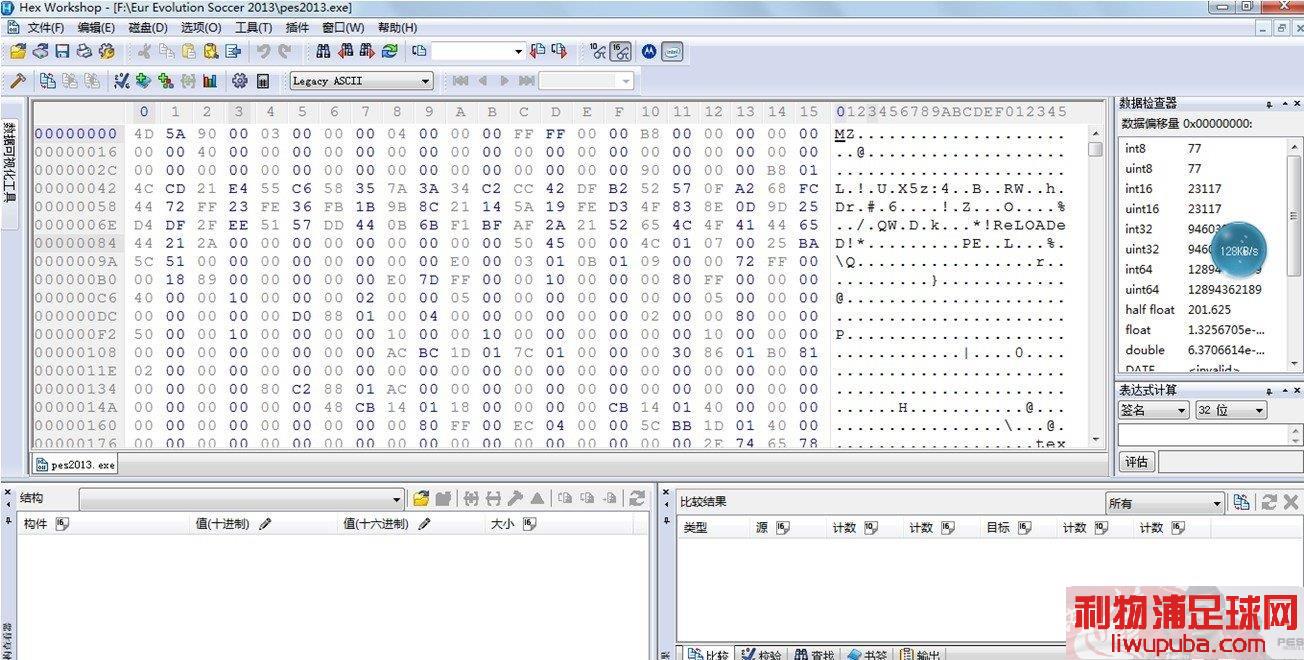
Task: Select the int16 row in data inspector
Action: coord(1203,188)
